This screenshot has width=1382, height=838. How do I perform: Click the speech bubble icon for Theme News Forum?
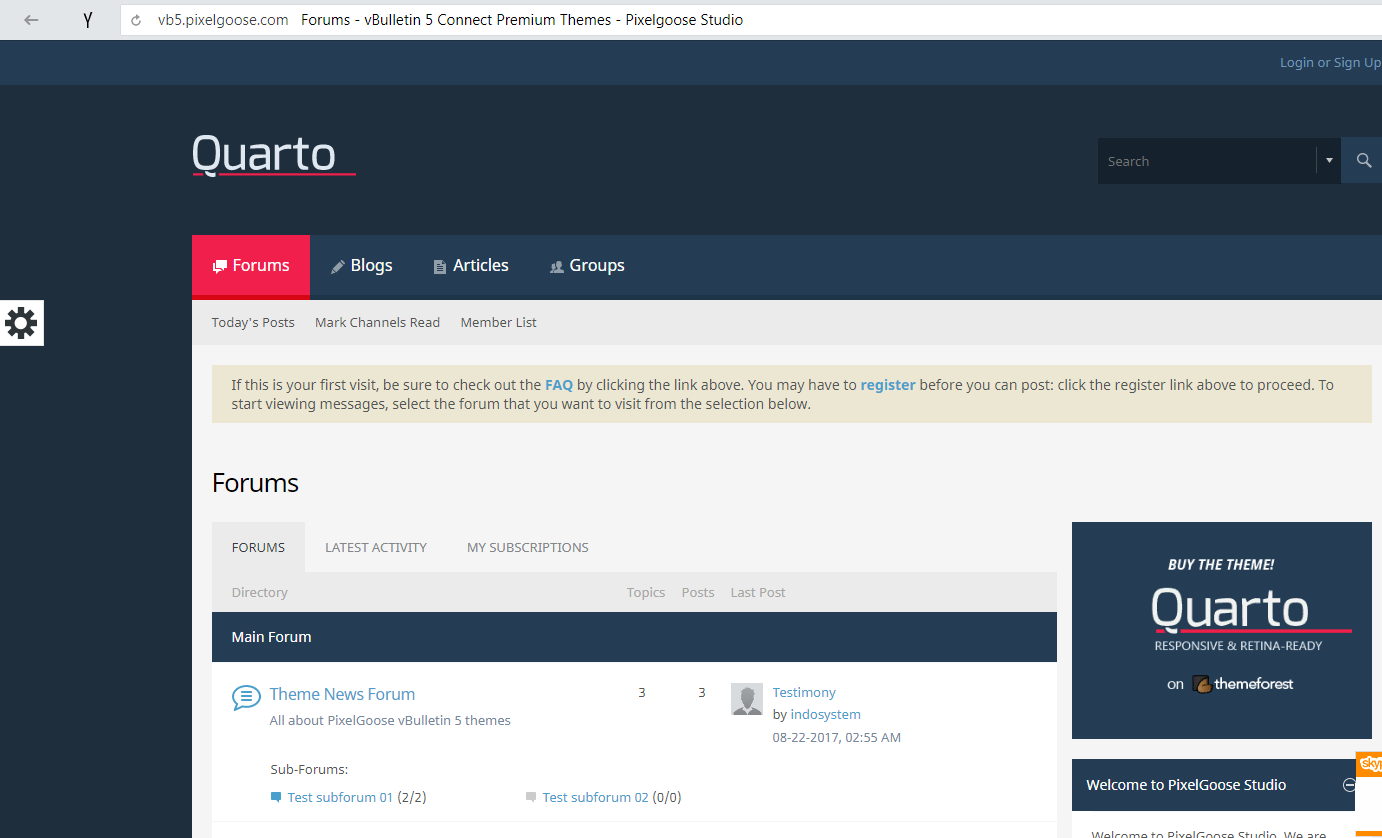coord(246,697)
